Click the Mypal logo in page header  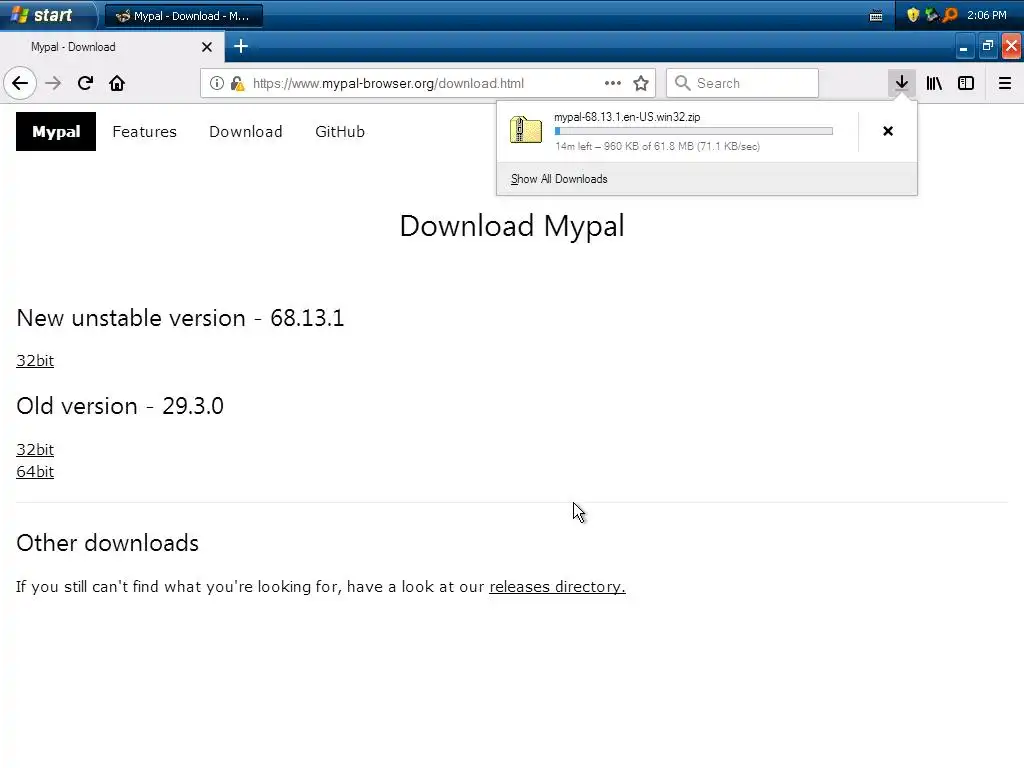pyautogui.click(x=56, y=131)
